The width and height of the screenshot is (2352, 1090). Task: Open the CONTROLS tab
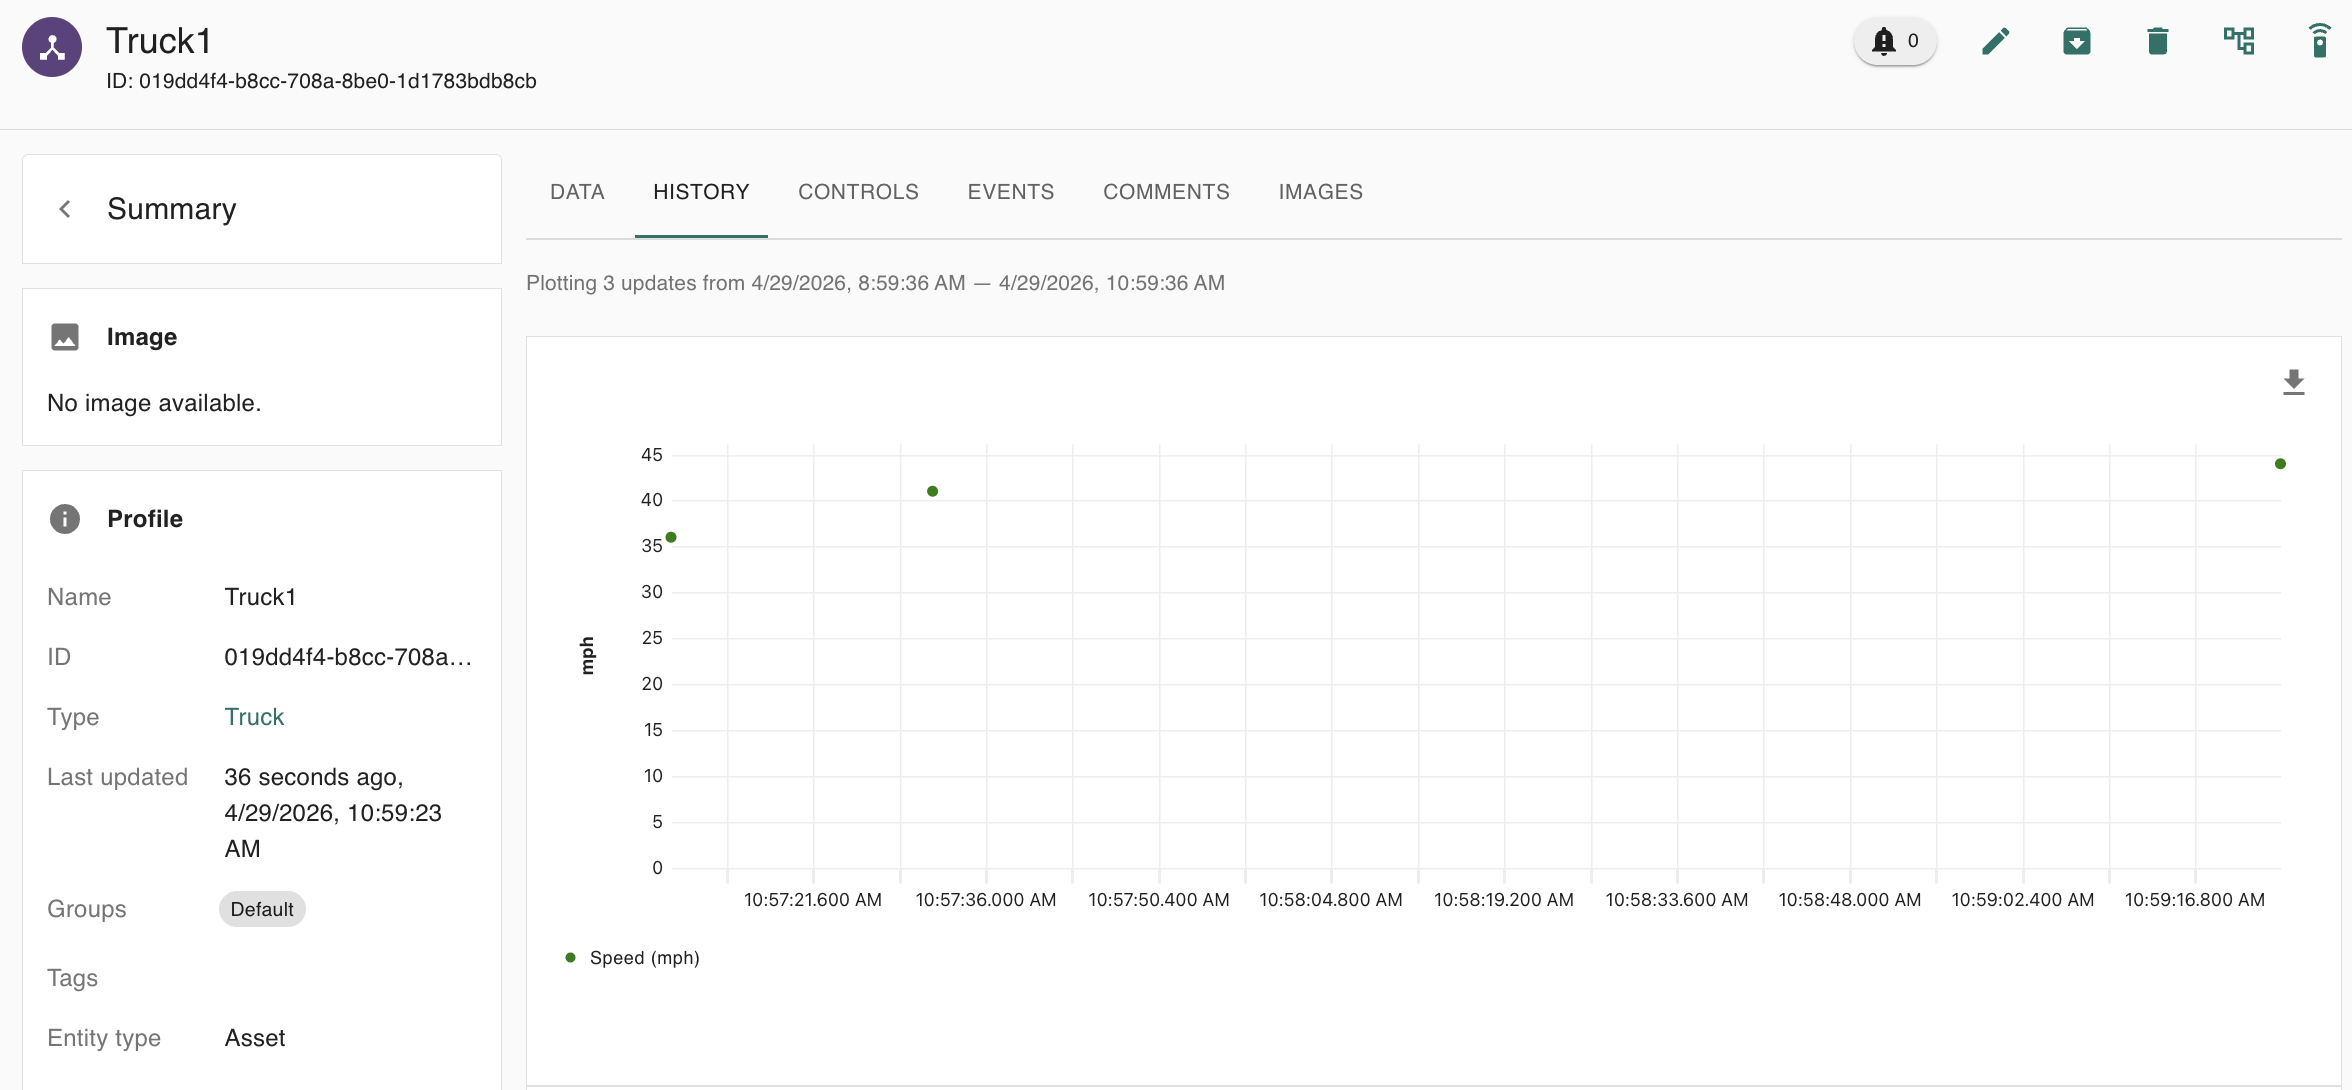tap(858, 192)
